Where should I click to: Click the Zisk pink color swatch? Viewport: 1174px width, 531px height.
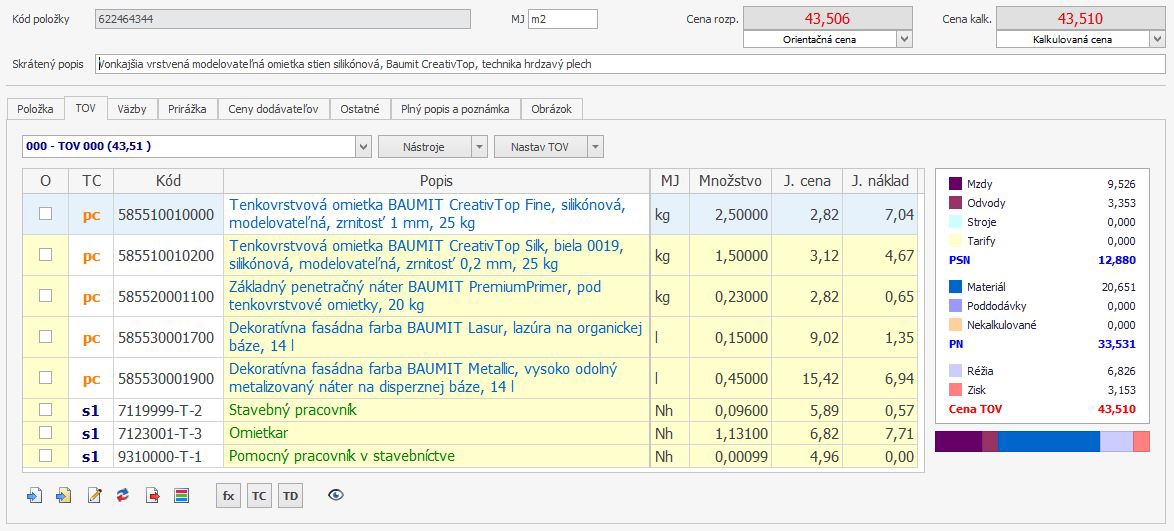955,389
